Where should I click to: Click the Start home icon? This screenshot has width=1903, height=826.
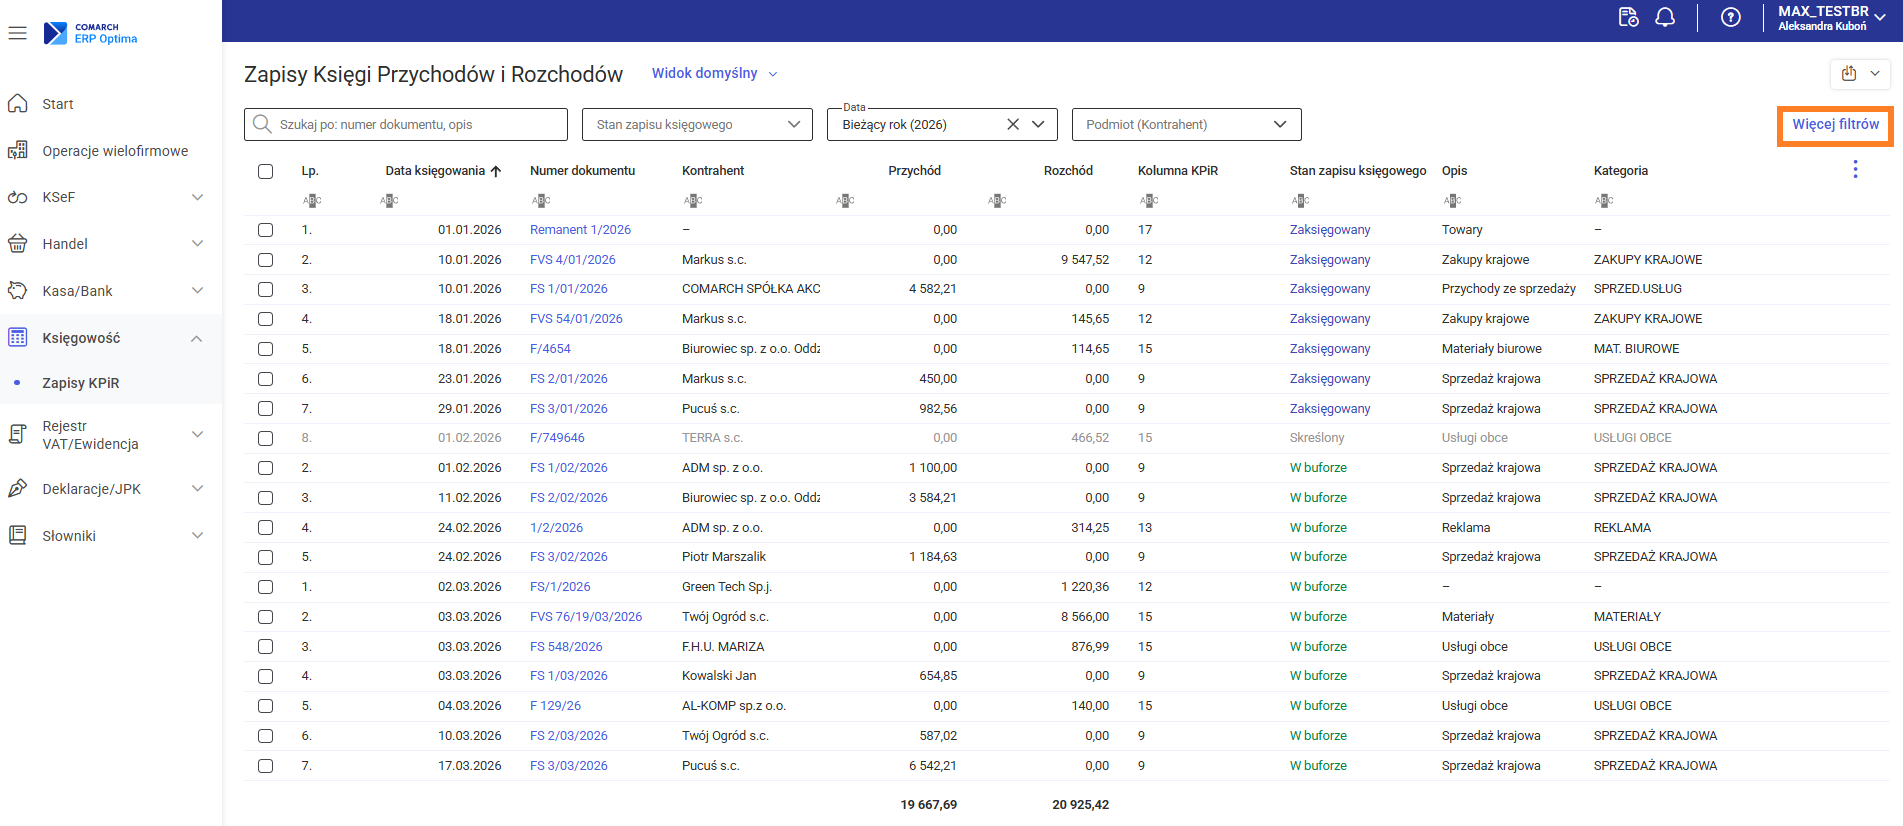[x=17, y=104]
